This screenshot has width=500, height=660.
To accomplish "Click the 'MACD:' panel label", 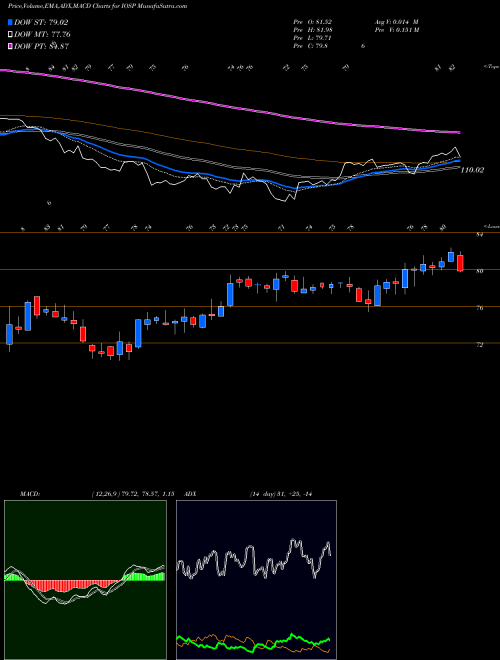I will 29,494.
